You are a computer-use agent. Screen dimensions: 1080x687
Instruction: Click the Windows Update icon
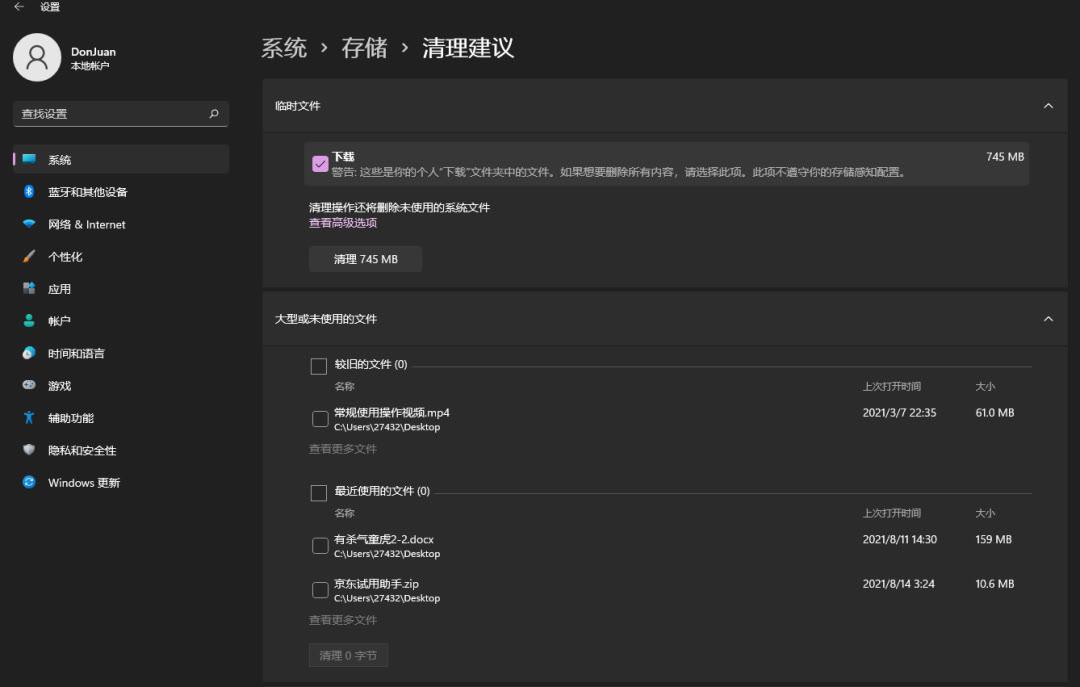coord(29,482)
